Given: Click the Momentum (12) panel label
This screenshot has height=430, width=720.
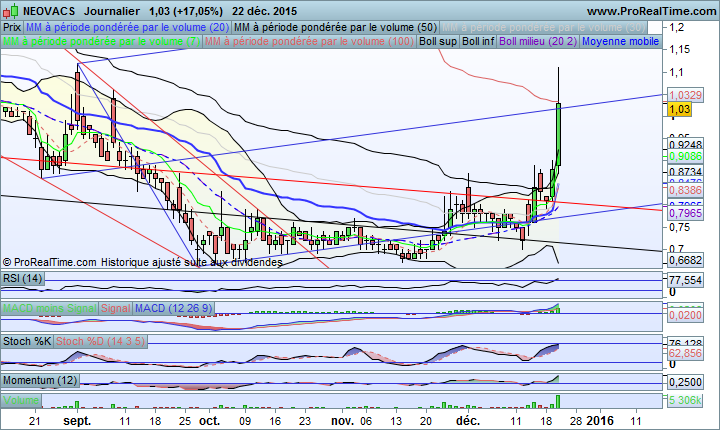Looking at the screenshot, I should coord(40,381).
